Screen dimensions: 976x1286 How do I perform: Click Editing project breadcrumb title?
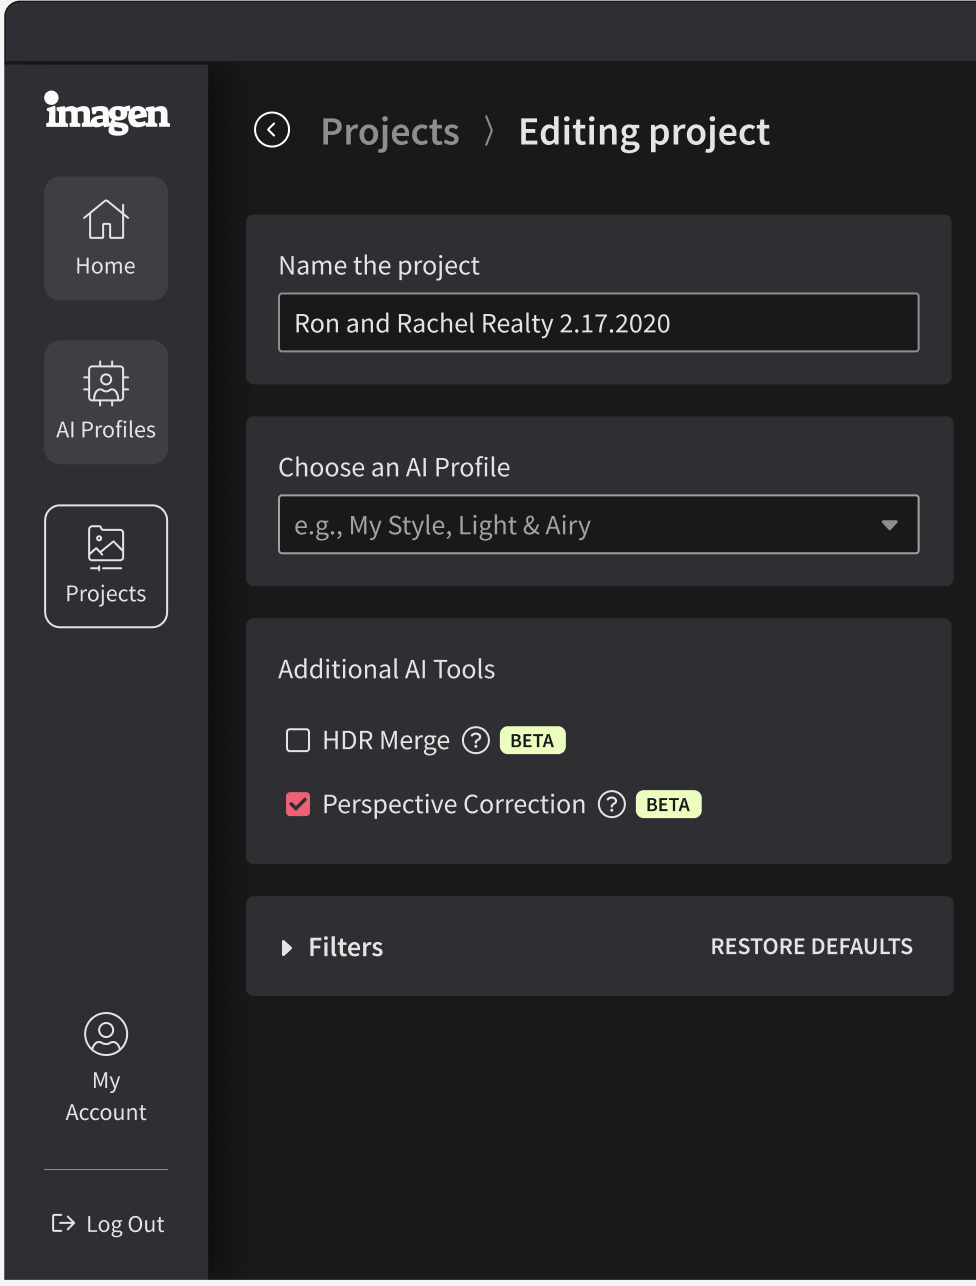coord(644,131)
